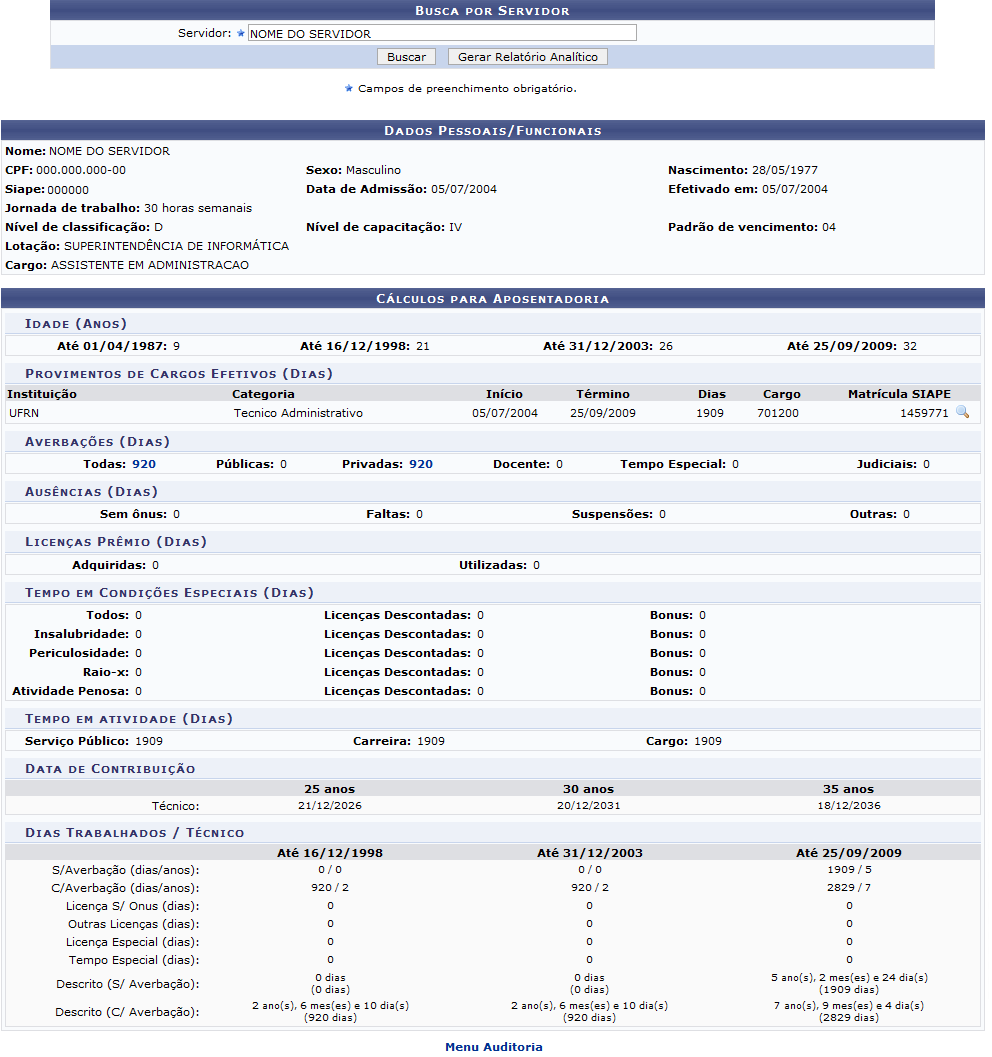Select Cargo ASSISTENTE EM ADMINISTRACAO text
The height and width of the screenshot is (1057, 992).
click(x=127, y=265)
